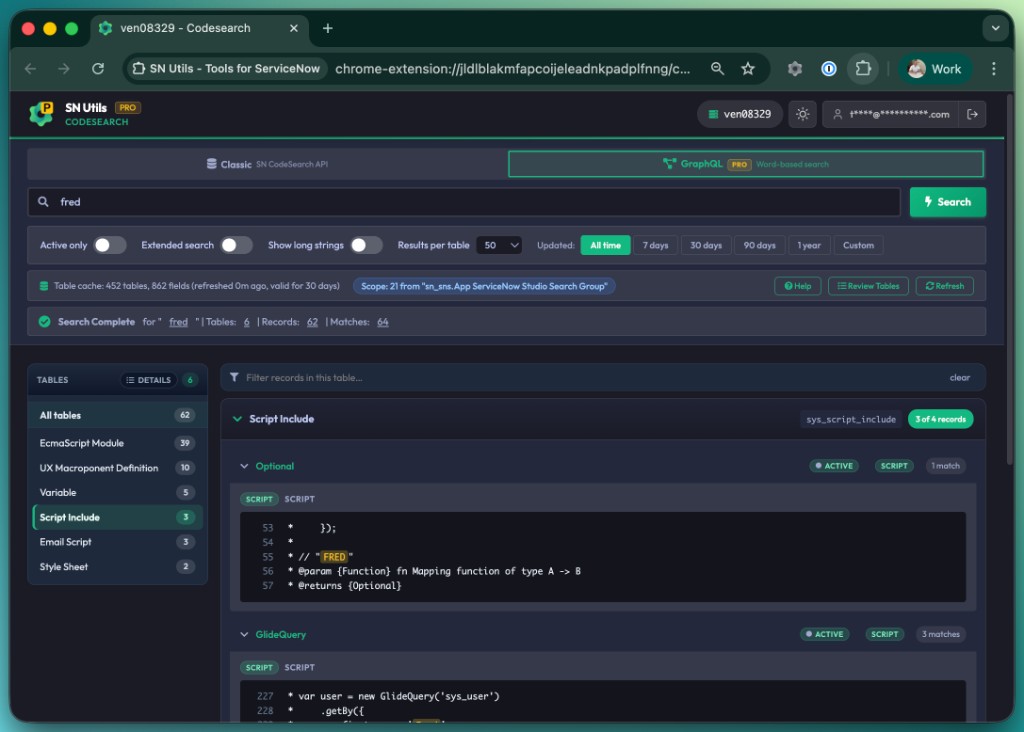Select the All time updated filter
The image size is (1024, 732).
tap(605, 246)
